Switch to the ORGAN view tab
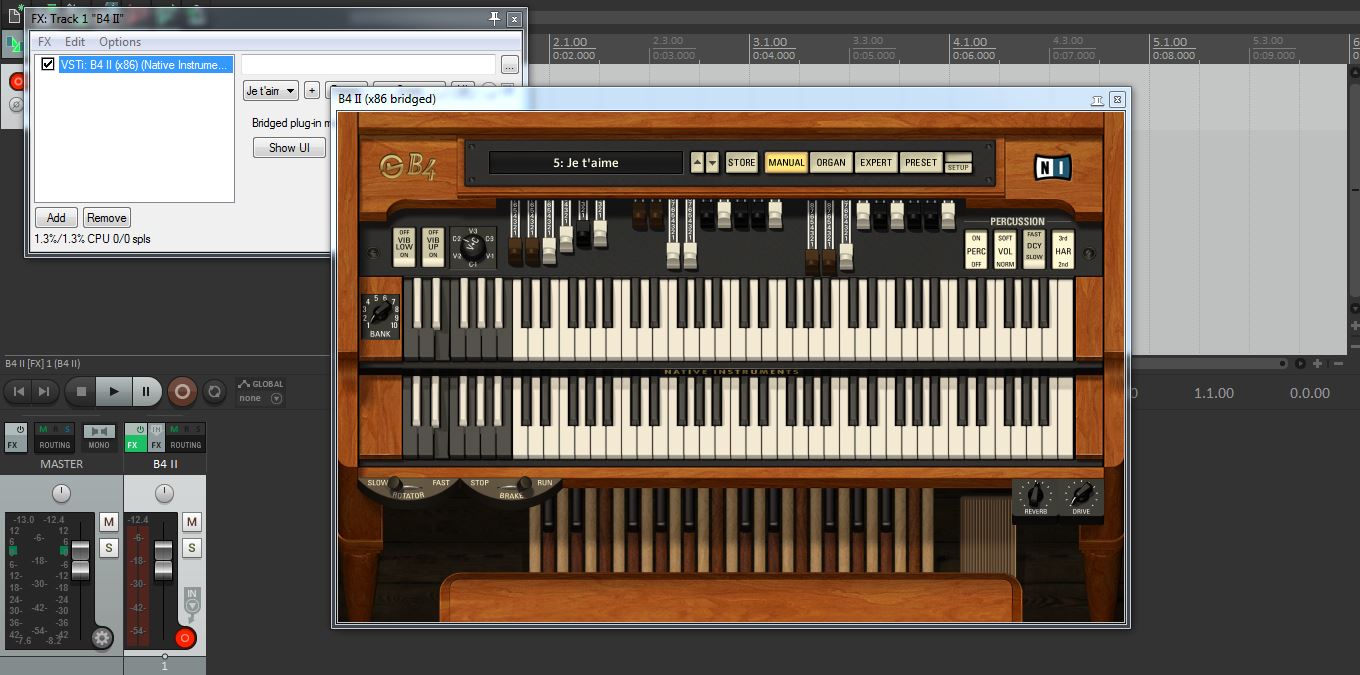1360x675 pixels. pyautogui.click(x=830, y=163)
